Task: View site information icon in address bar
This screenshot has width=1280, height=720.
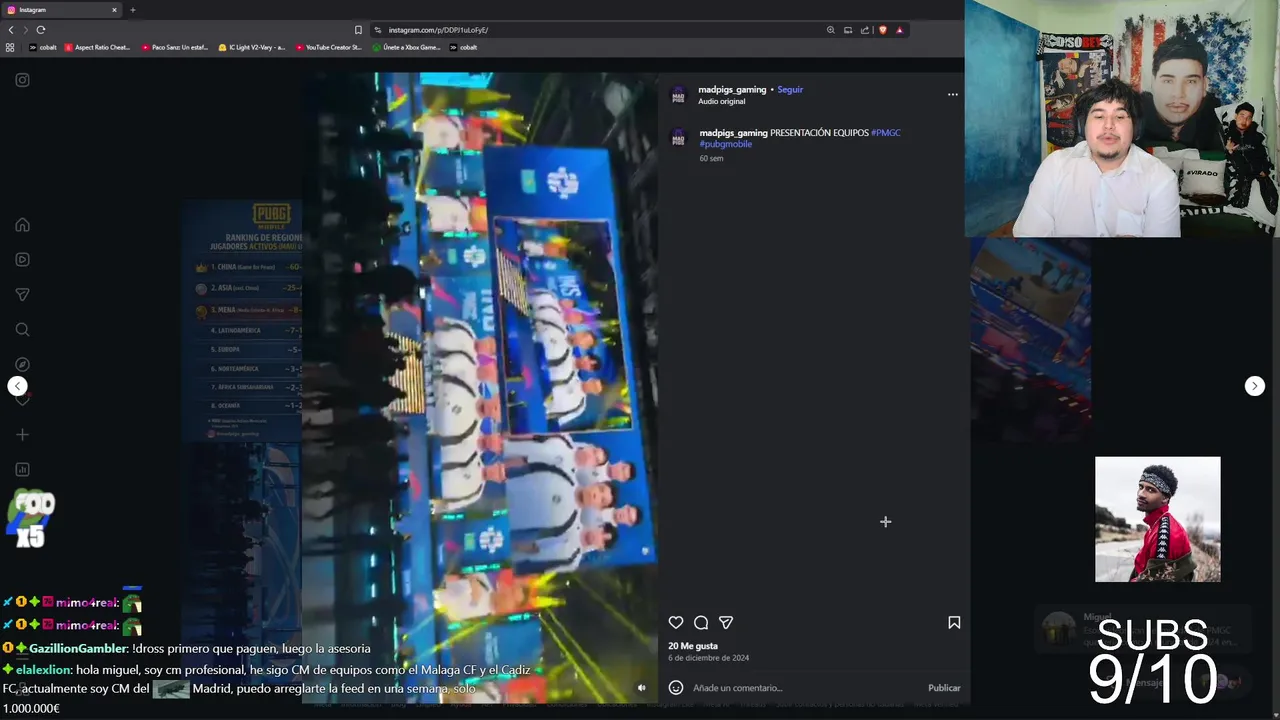Action: point(377,30)
